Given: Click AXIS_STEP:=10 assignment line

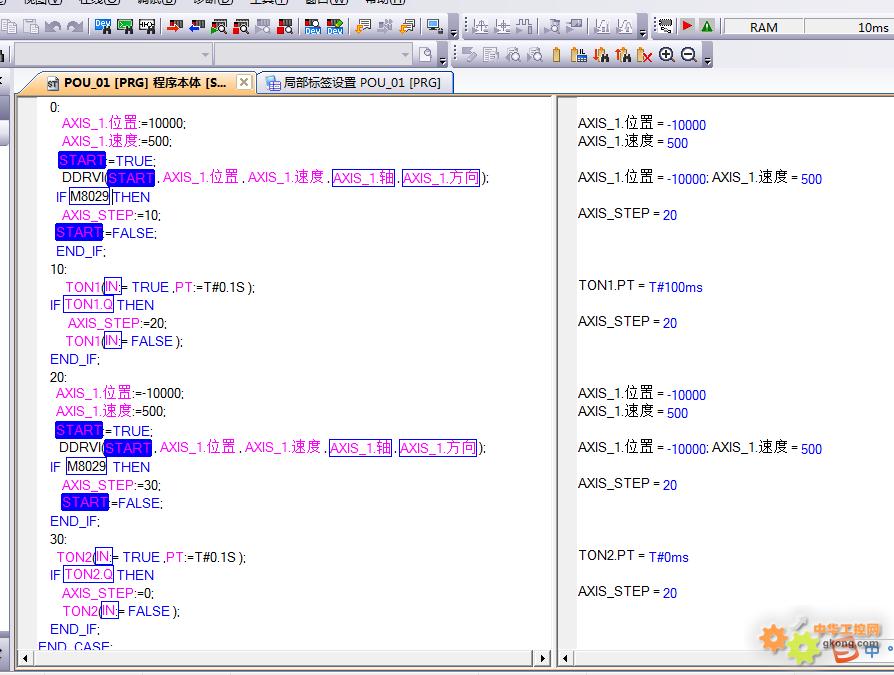Looking at the screenshot, I should pyautogui.click(x=111, y=215).
